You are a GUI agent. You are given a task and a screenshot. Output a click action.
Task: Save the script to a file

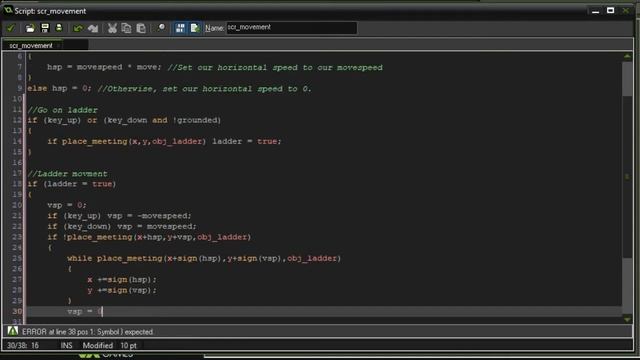45,28
